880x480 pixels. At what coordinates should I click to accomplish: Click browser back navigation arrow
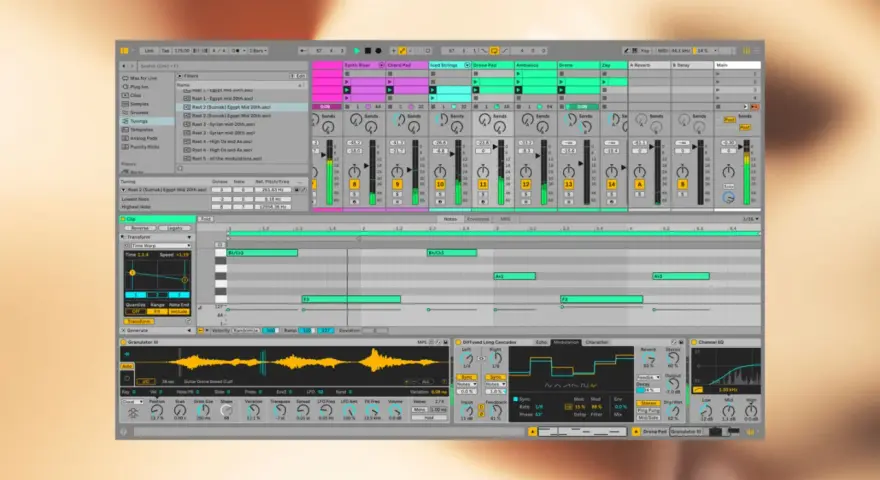[124, 66]
